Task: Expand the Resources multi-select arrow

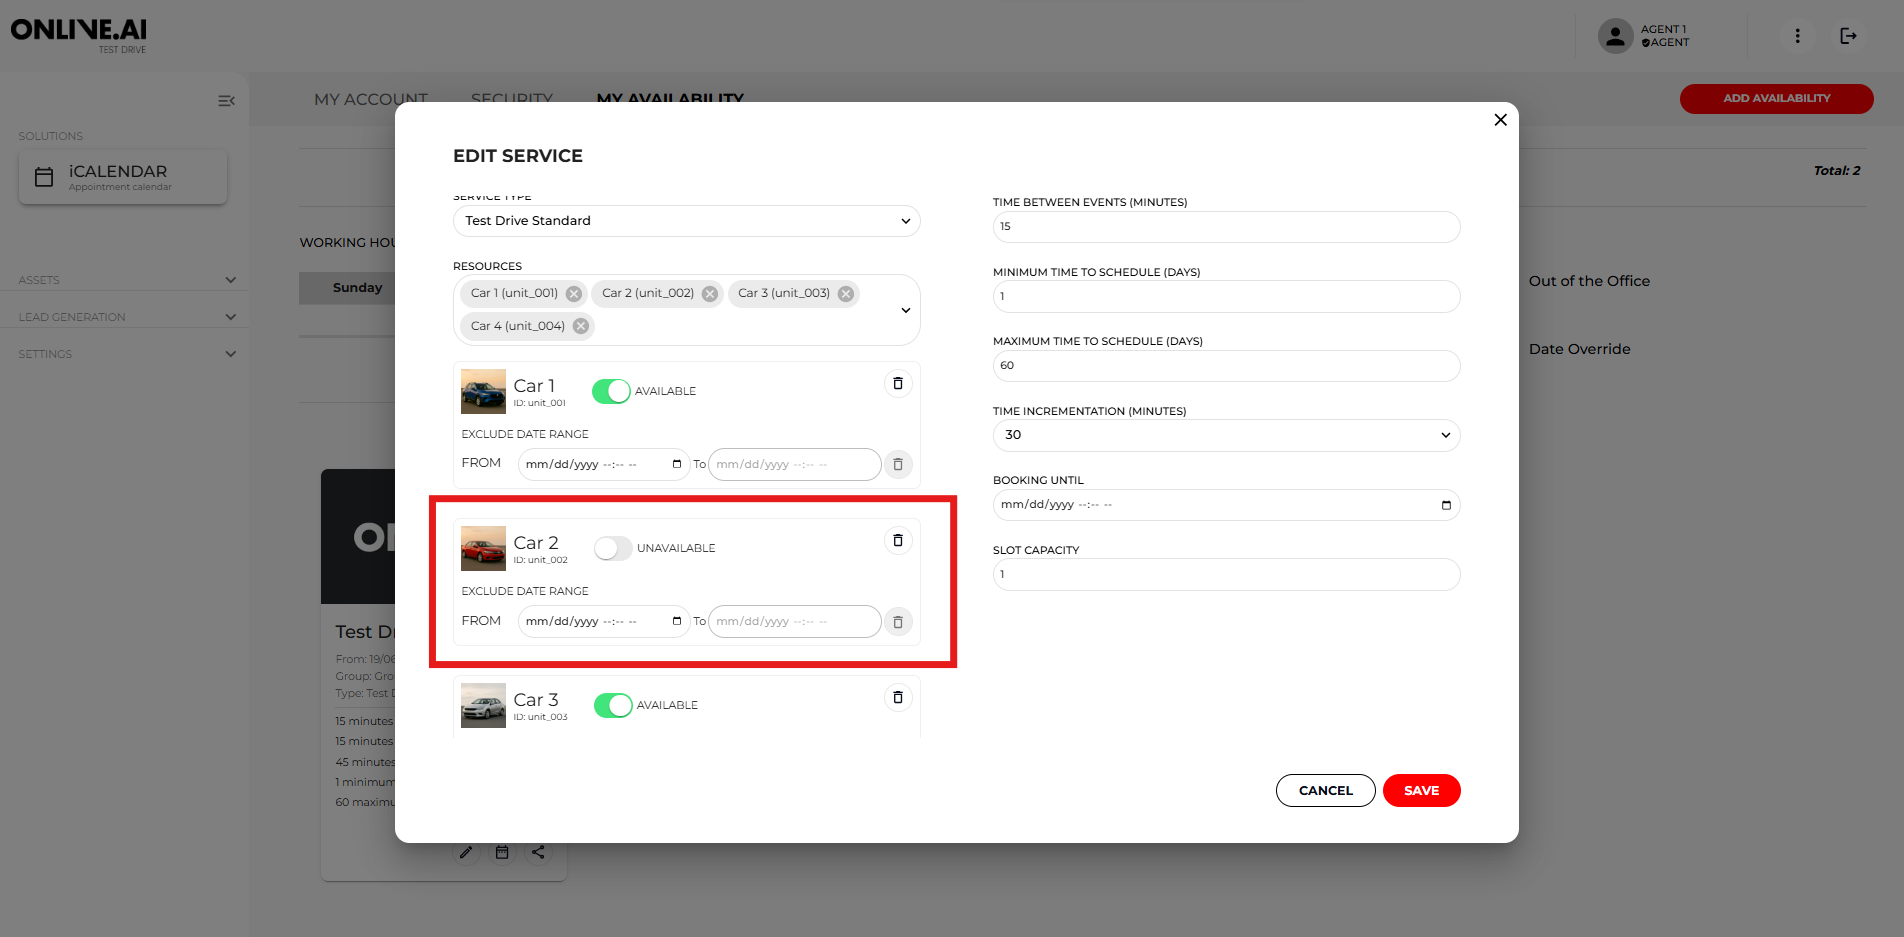Action: [905, 310]
